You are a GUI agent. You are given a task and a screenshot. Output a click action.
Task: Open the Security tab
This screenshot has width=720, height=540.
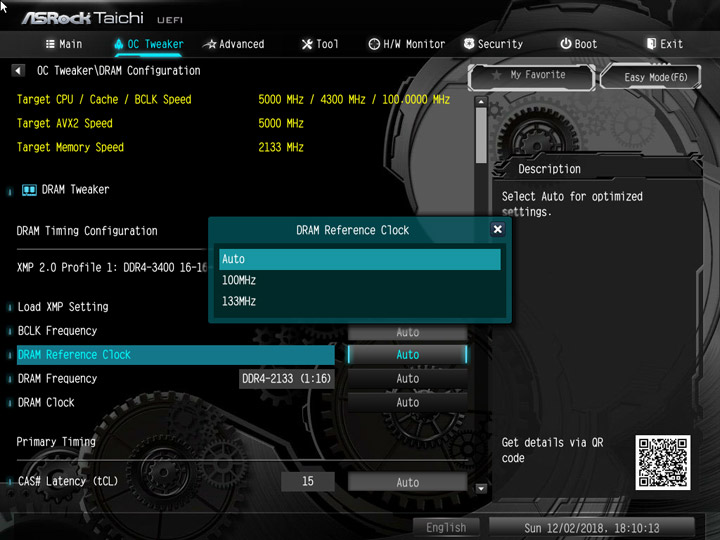[494, 44]
